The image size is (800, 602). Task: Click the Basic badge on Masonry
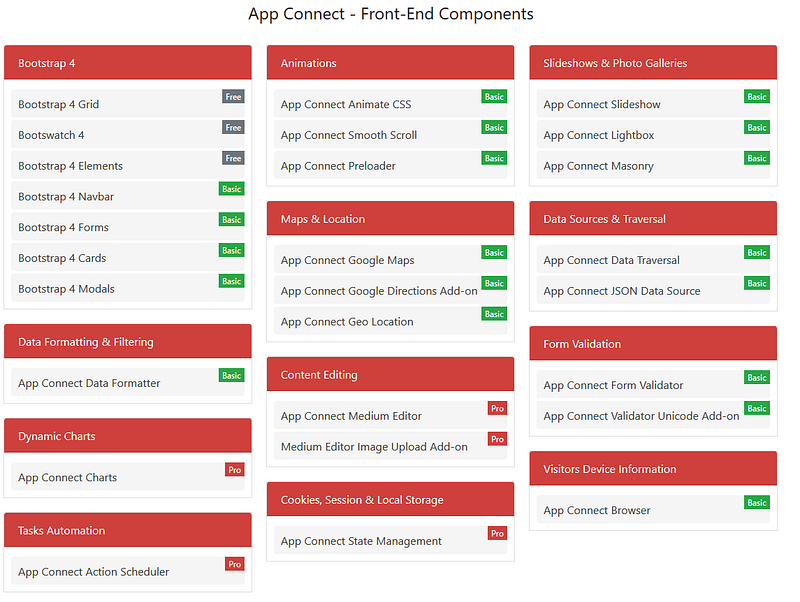pyautogui.click(x=757, y=158)
